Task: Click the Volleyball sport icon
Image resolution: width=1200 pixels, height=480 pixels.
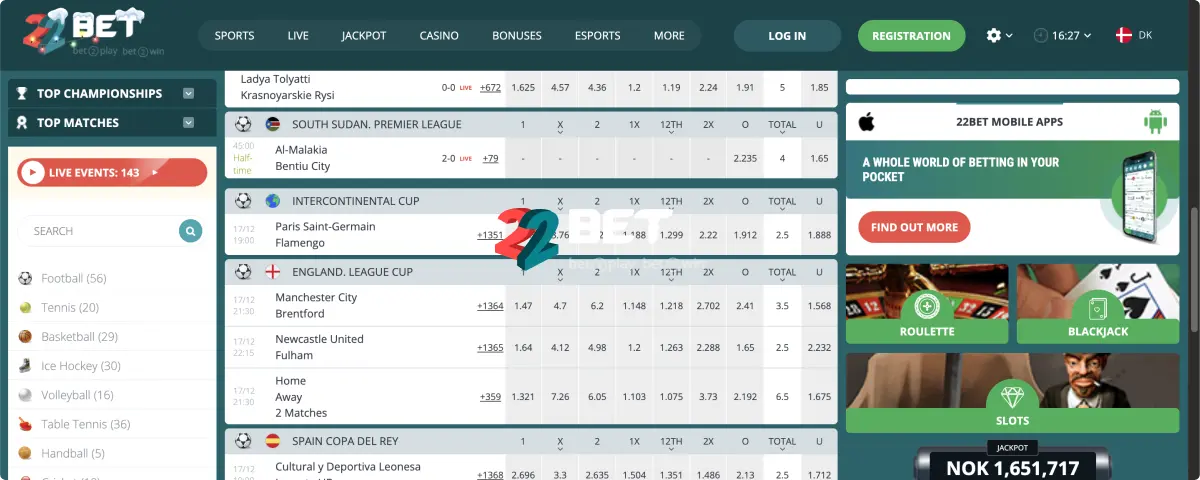Action: pyautogui.click(x=25, y=395)
